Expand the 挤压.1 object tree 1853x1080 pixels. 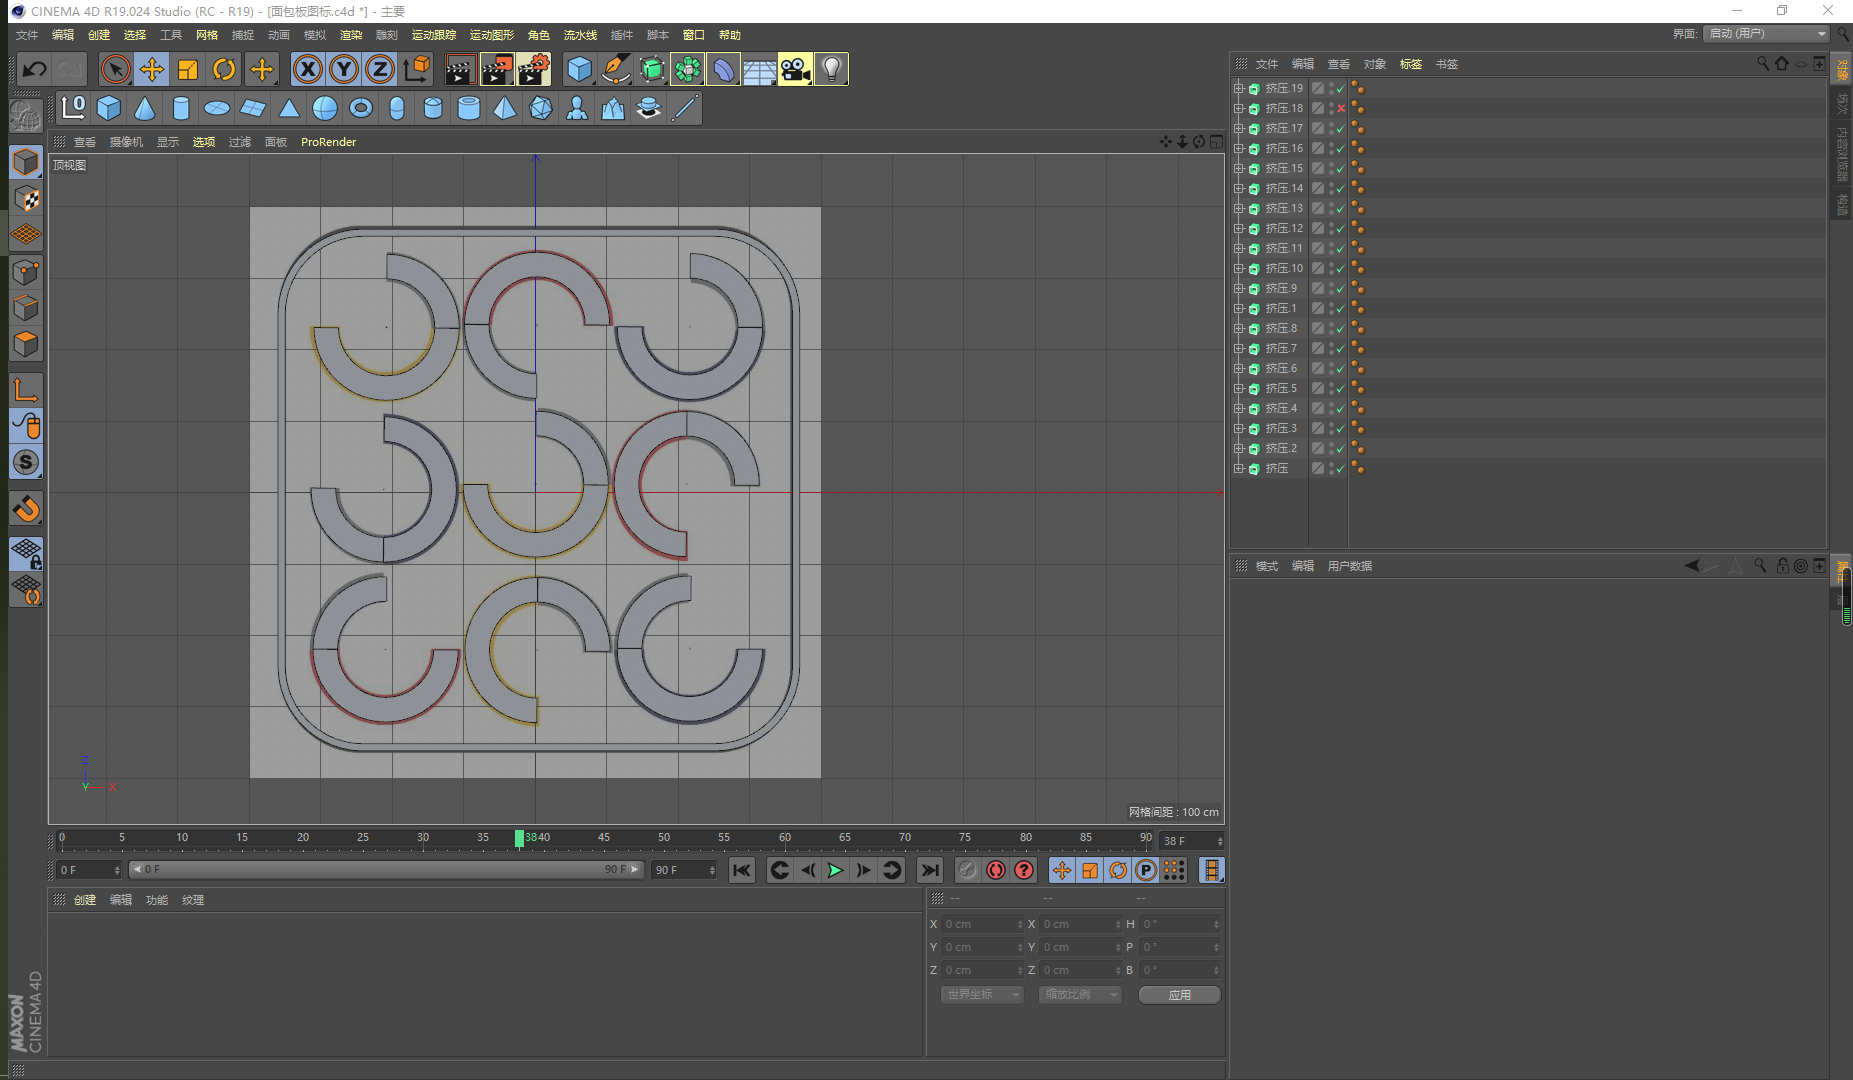(x=1239, y=308)
